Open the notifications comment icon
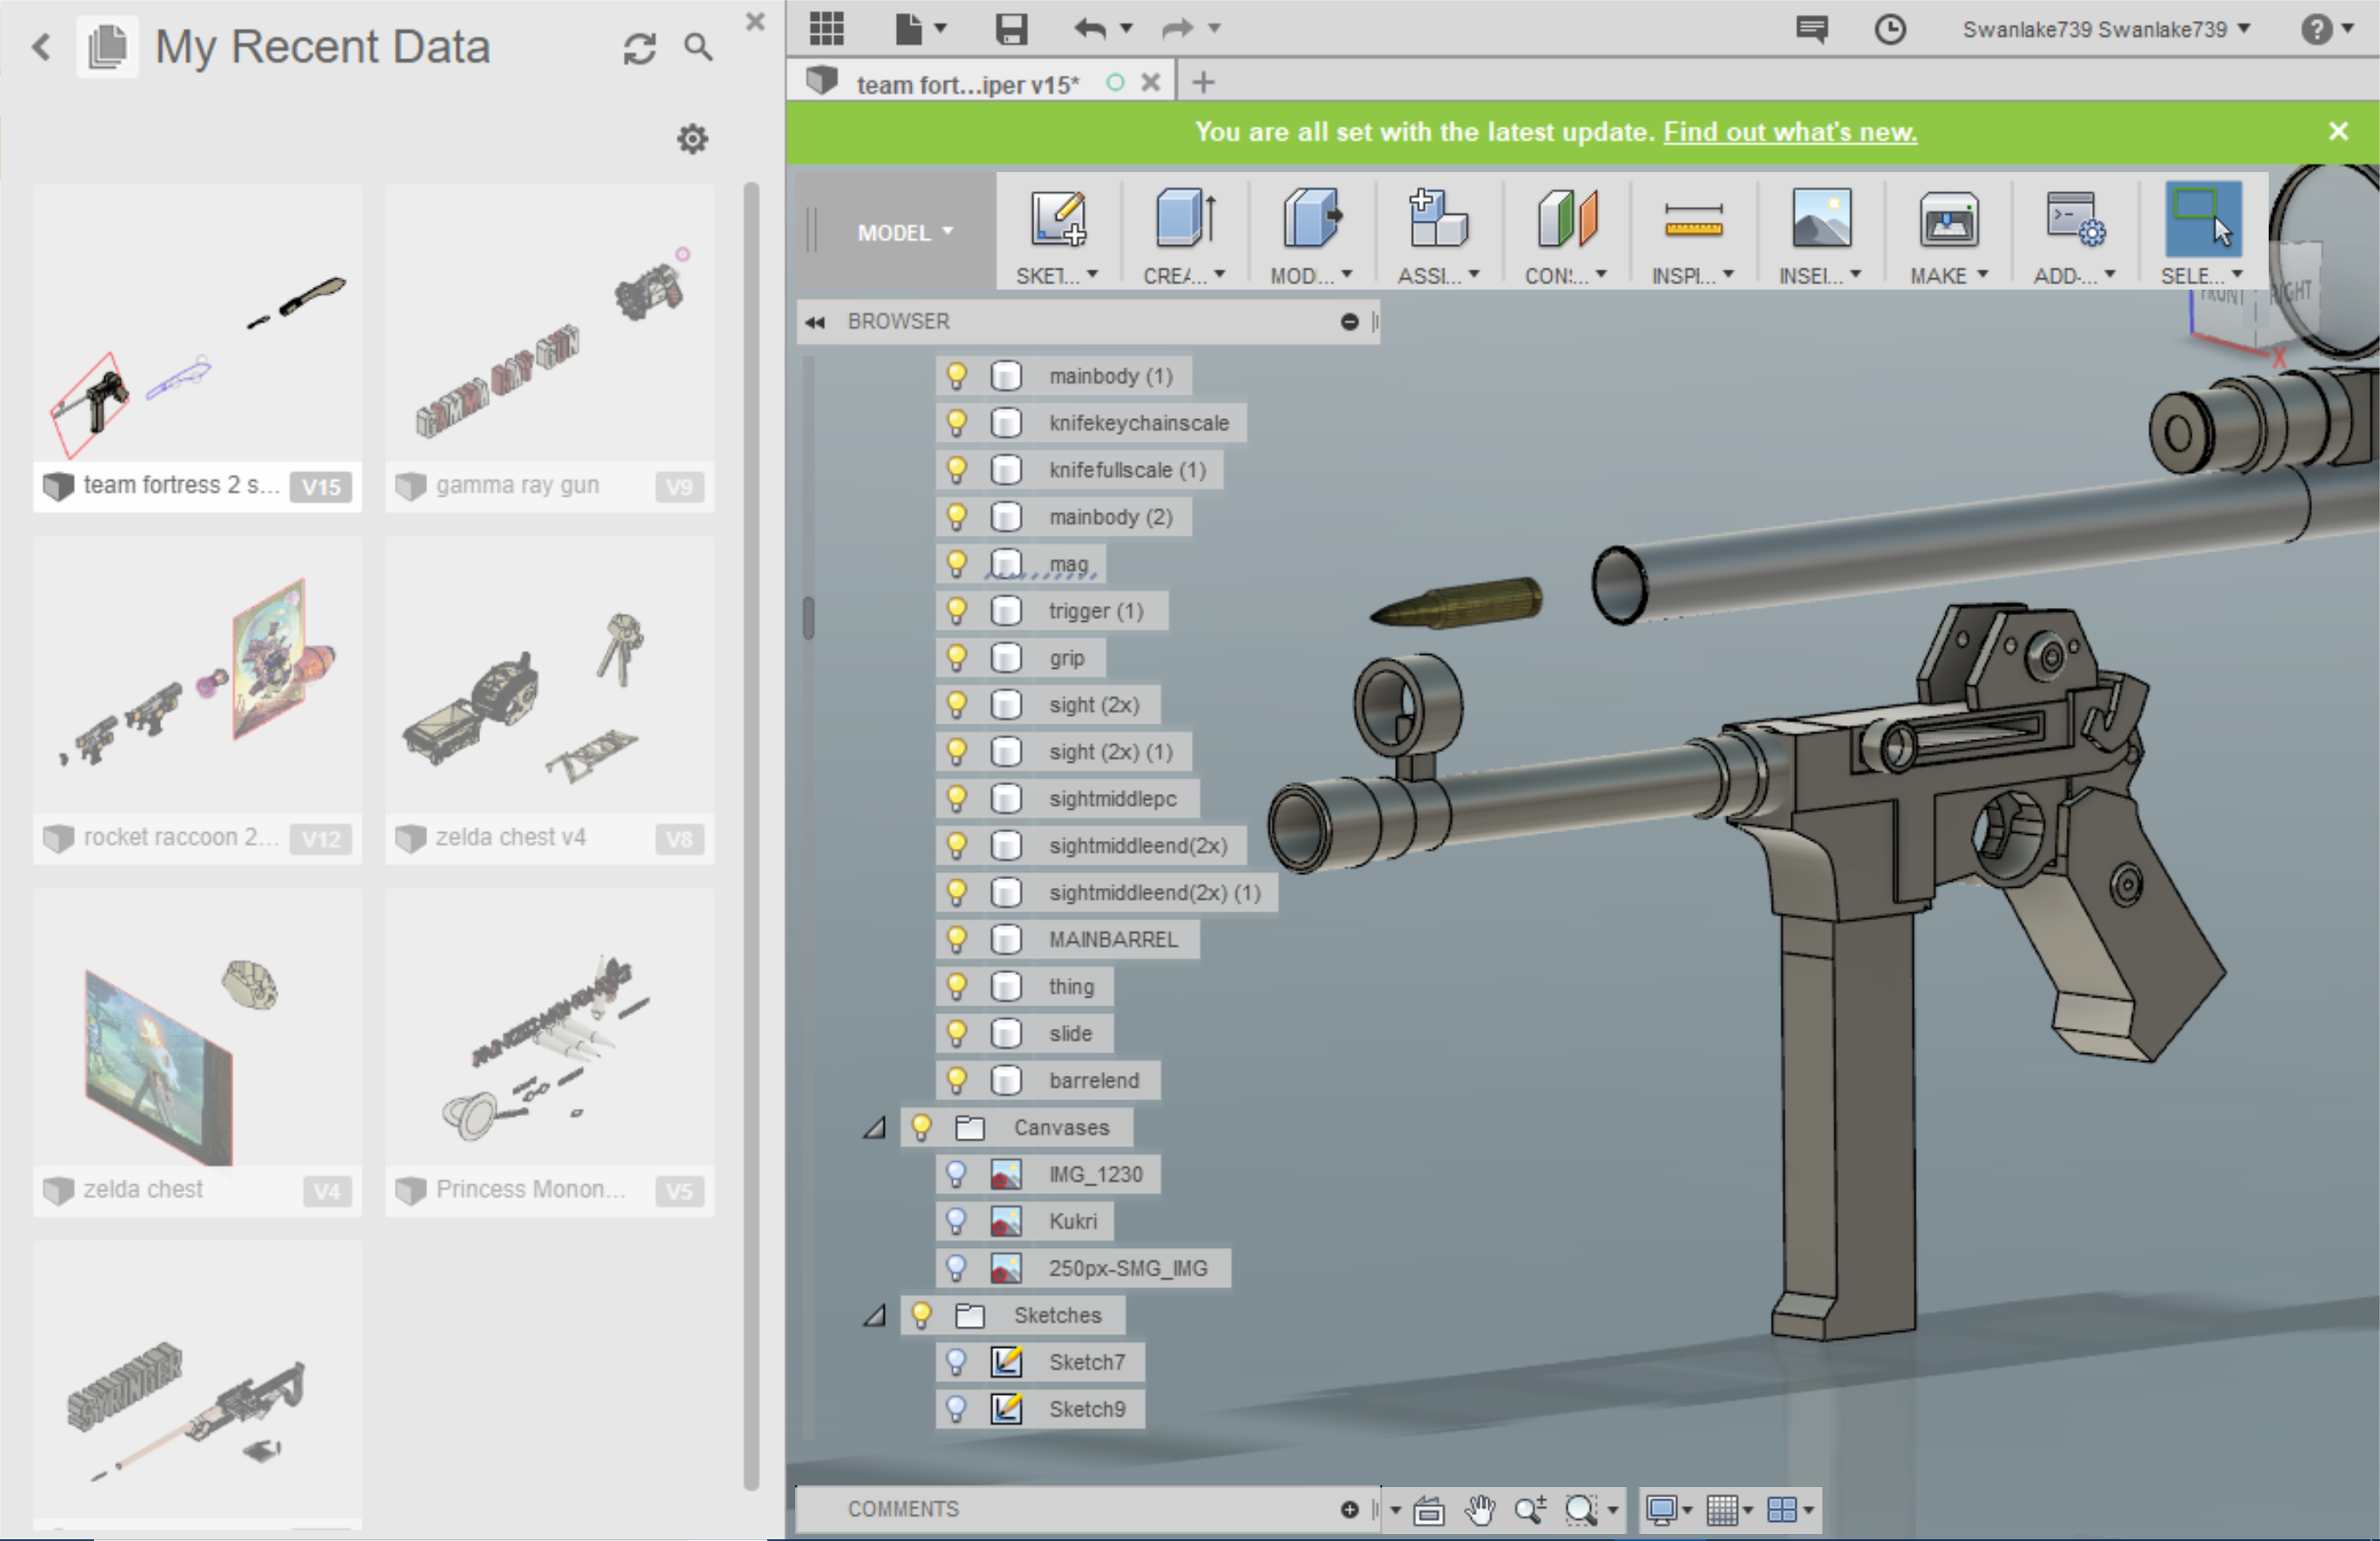Image resolution: width=2380 pixels, height=1541 pixels. 1812,29
